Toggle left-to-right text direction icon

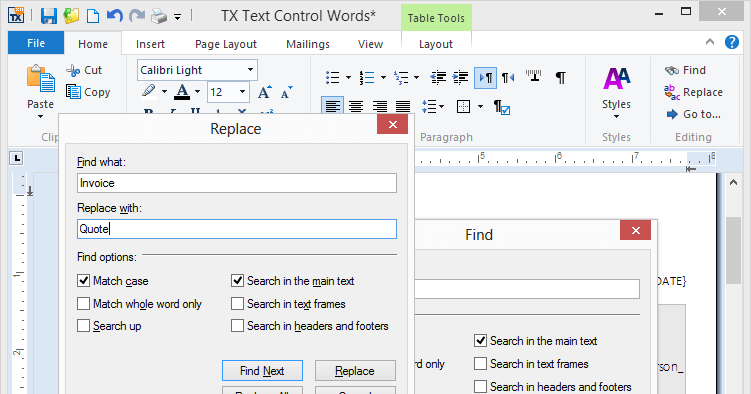click(x=485, y=78)
